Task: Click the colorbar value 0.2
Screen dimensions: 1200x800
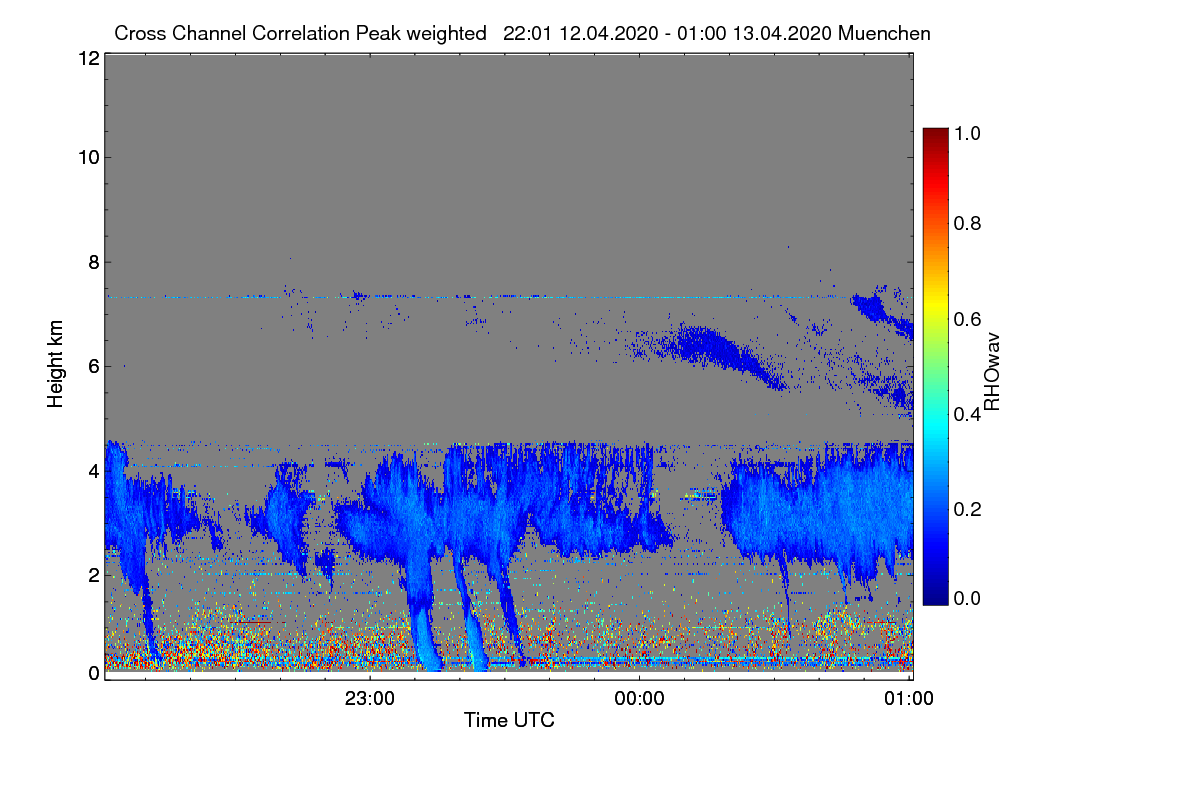Action: [967, 508]
